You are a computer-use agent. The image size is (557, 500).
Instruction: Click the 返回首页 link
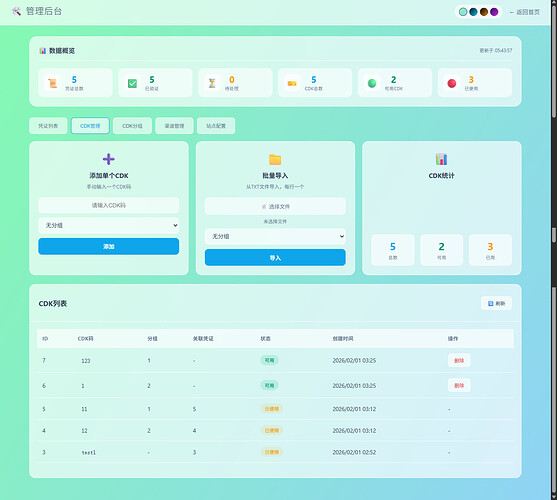click(x=525, y=12)
